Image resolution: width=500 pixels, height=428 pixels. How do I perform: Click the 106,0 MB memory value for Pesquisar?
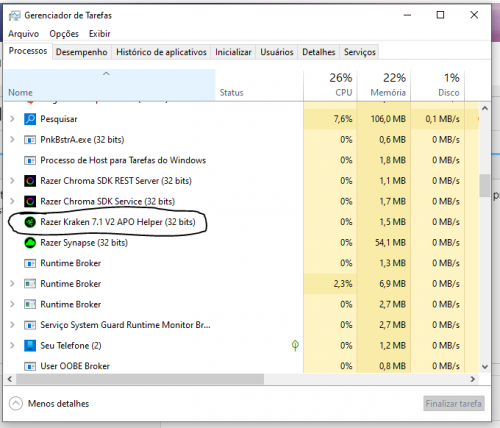click(x=388, y=119)
